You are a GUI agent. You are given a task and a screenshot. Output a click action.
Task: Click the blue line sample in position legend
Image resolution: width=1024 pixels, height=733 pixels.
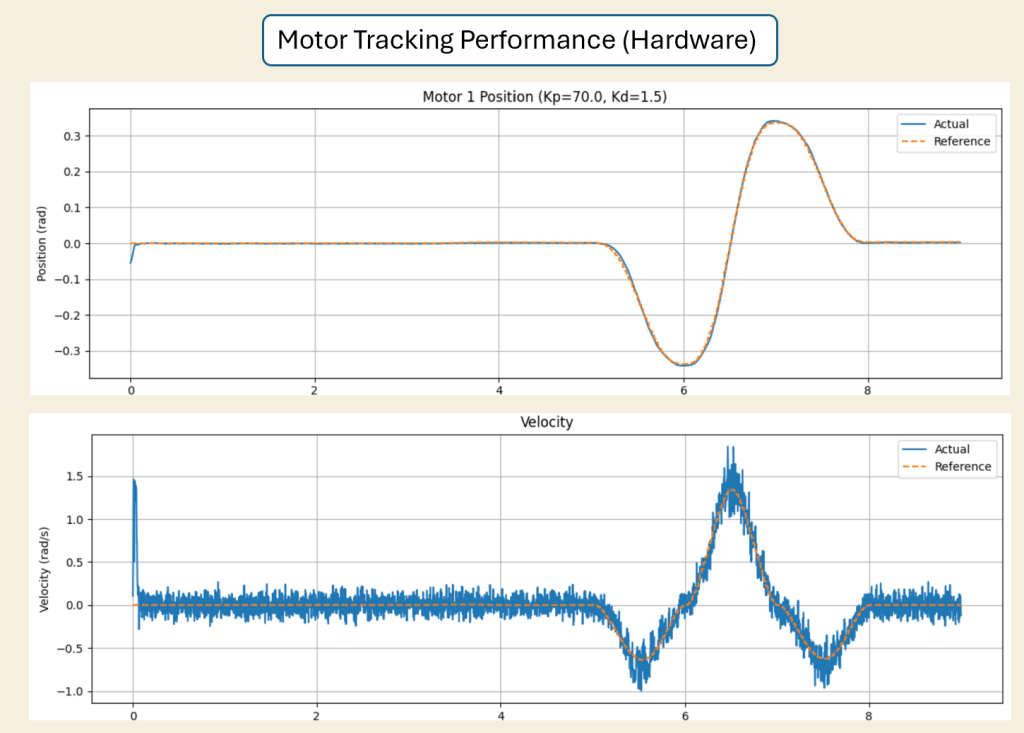(x=911, y=124)
